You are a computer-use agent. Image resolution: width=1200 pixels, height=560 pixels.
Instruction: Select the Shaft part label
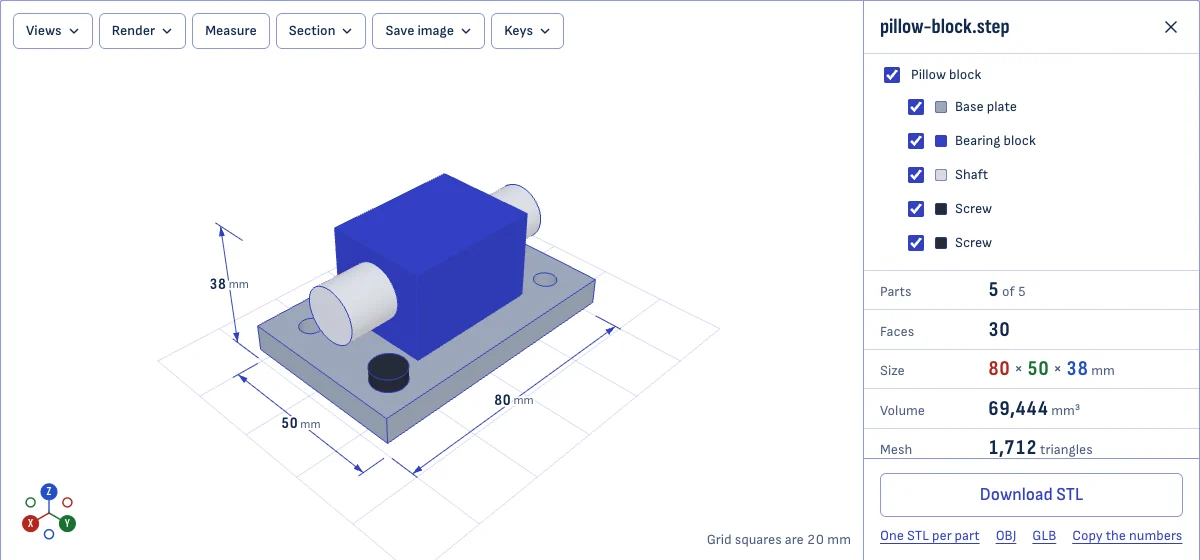click(971, 175)
